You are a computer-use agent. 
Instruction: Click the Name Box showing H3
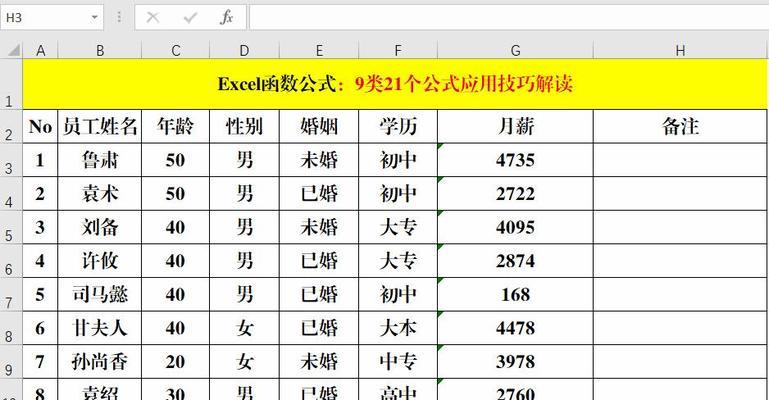[51, 18]
